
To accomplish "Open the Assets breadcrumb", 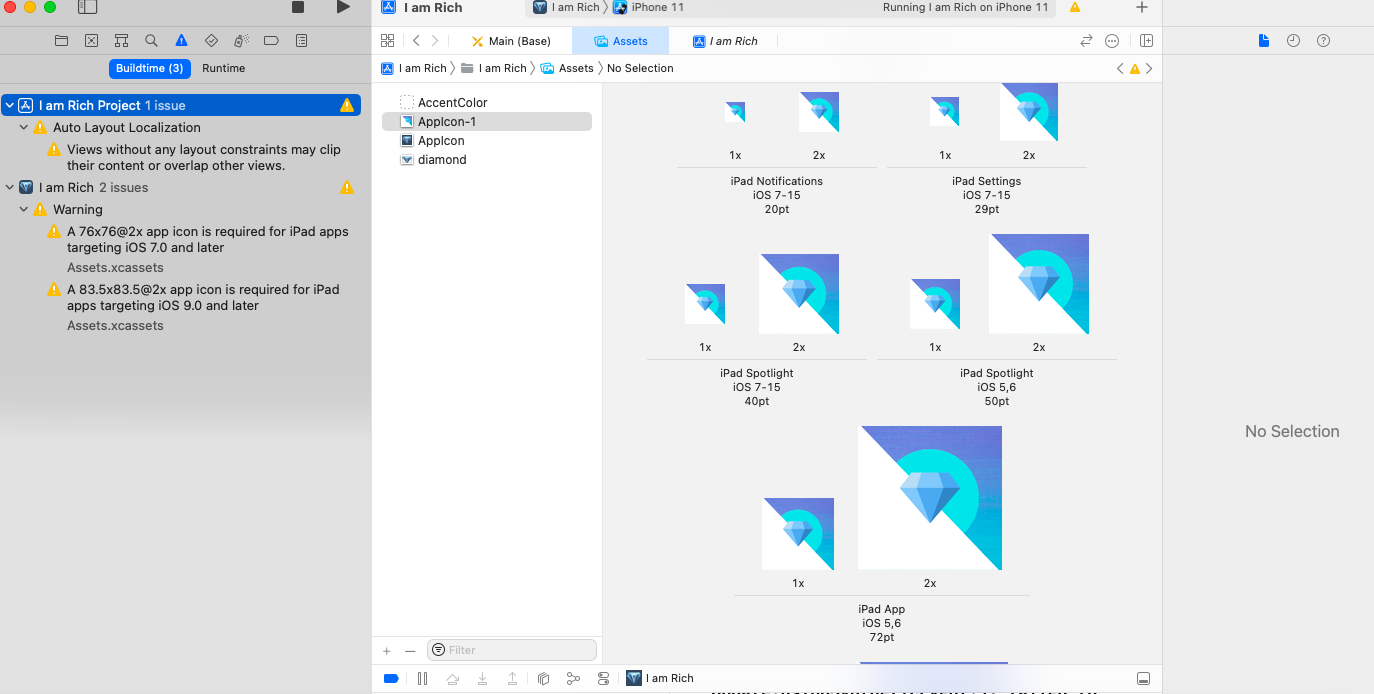I will pyautogui.click(x=567, y=68).
